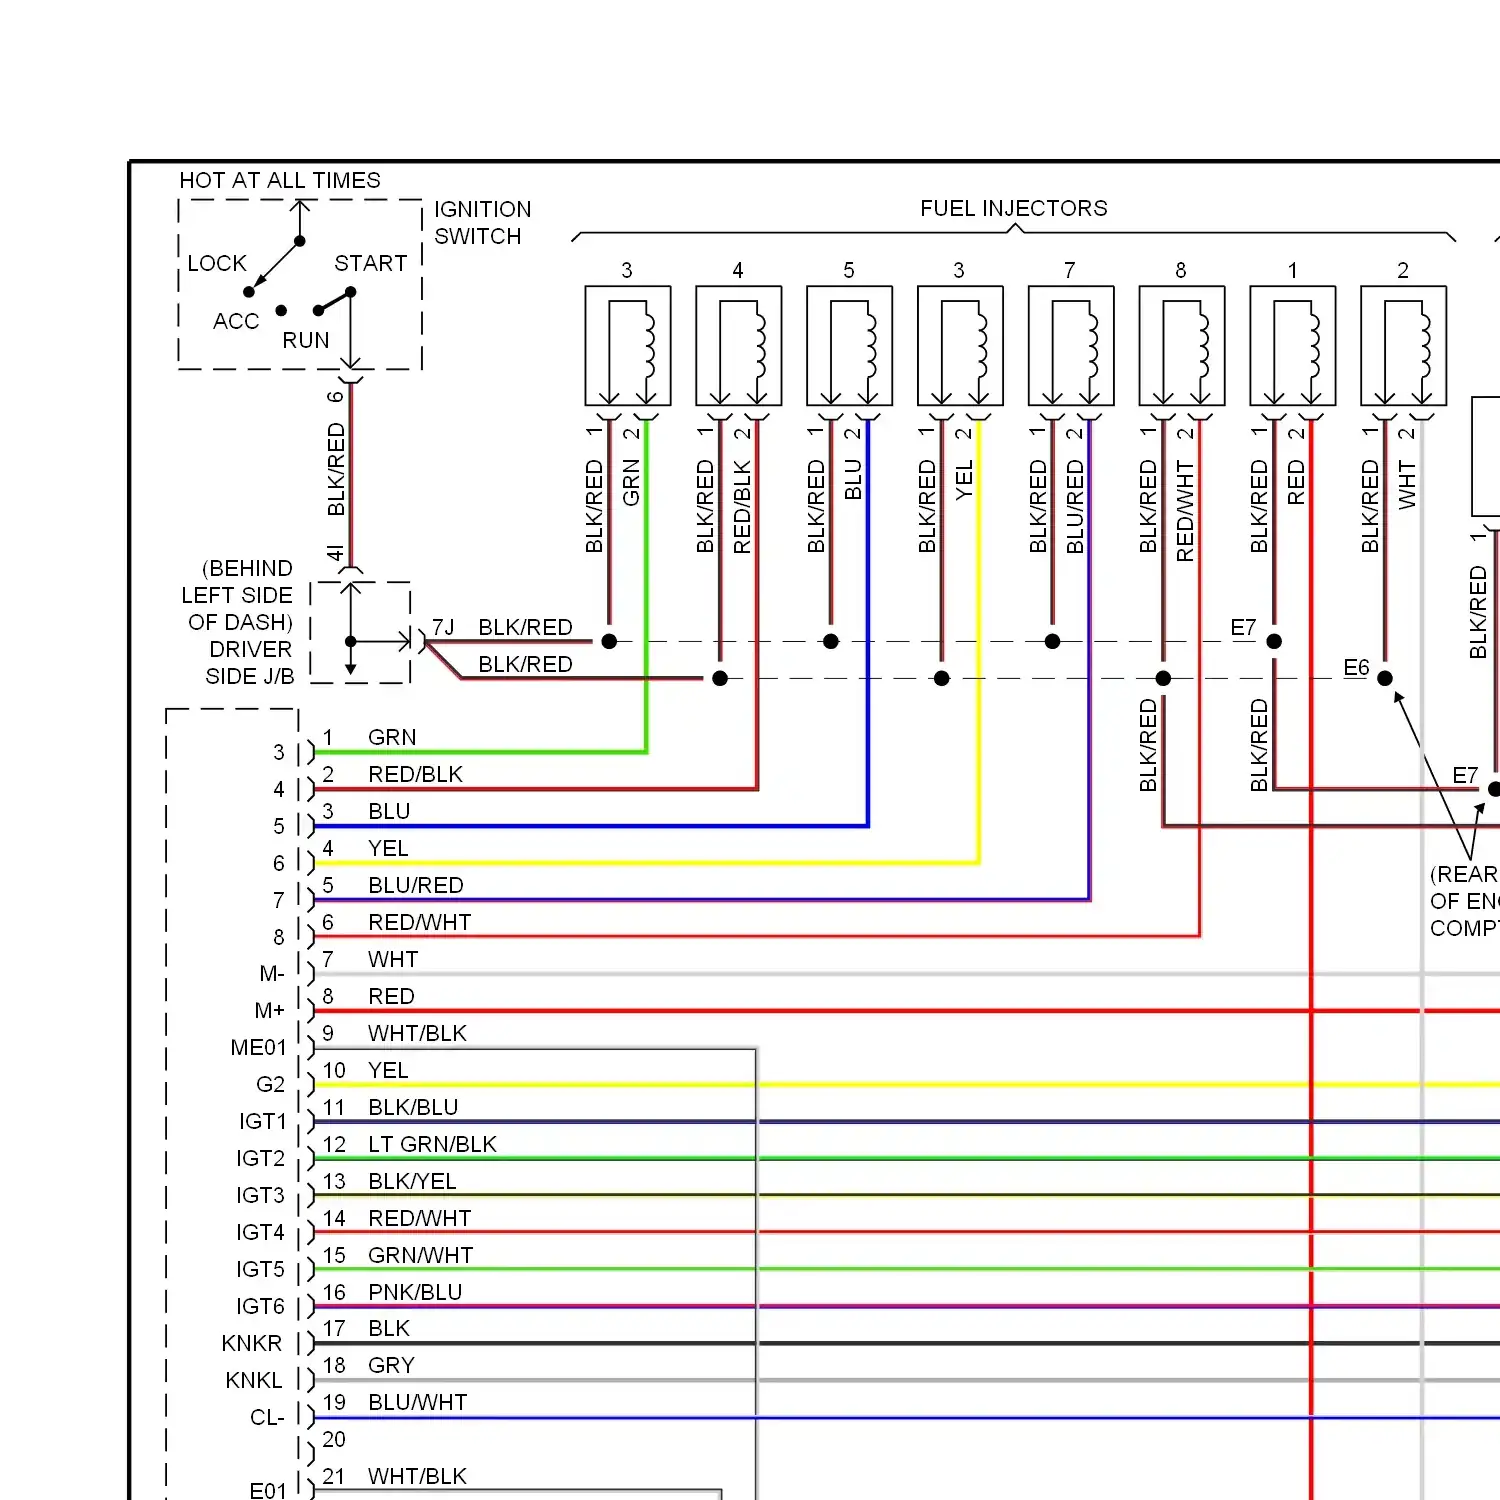Click the "PNK/BLU" wire label
Image resolution: width=1500 pixels, height=1500 pixels.
click(415, 1292)
